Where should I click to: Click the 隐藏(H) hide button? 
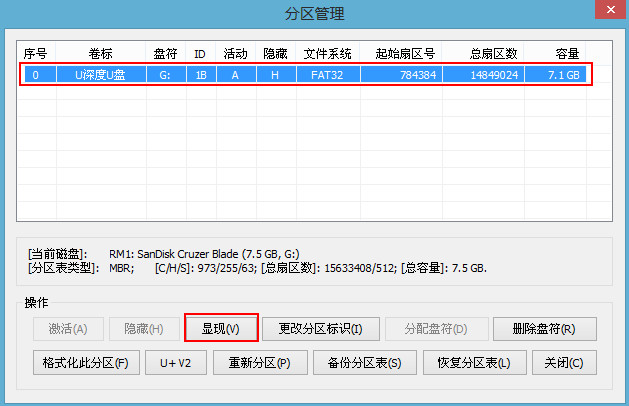point(144,329)
